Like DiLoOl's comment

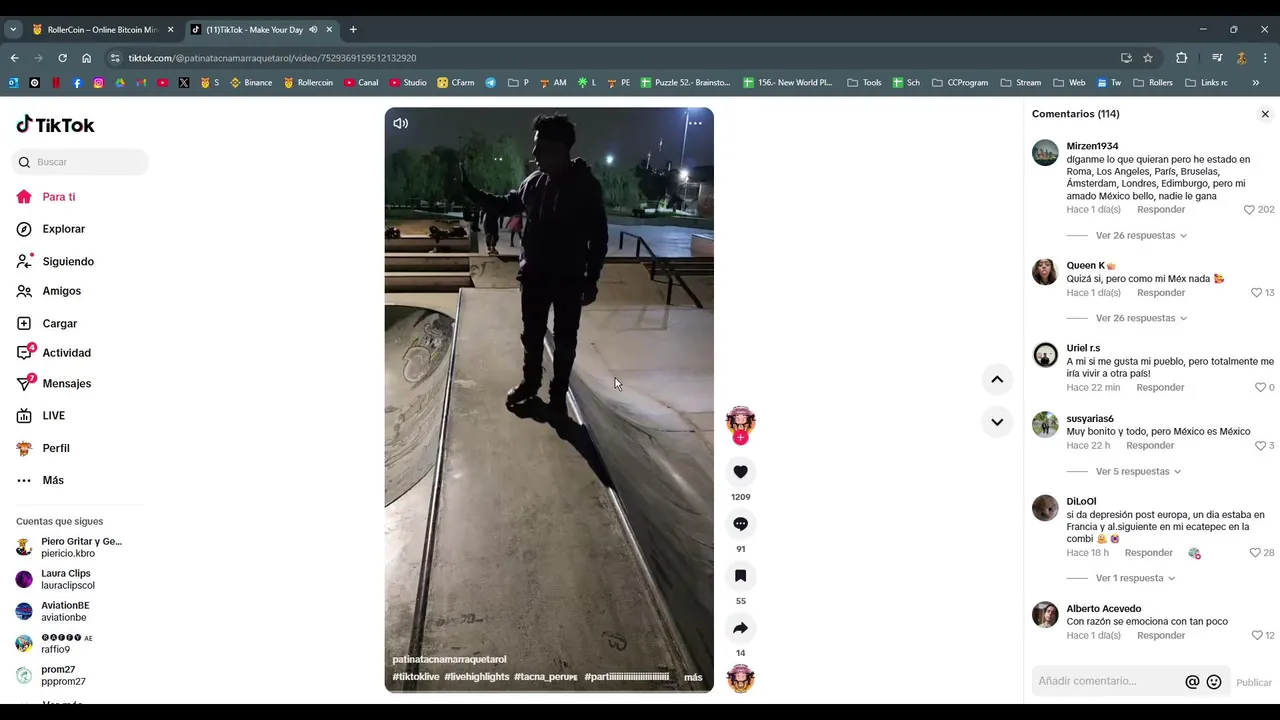[x=1255, y=553]
